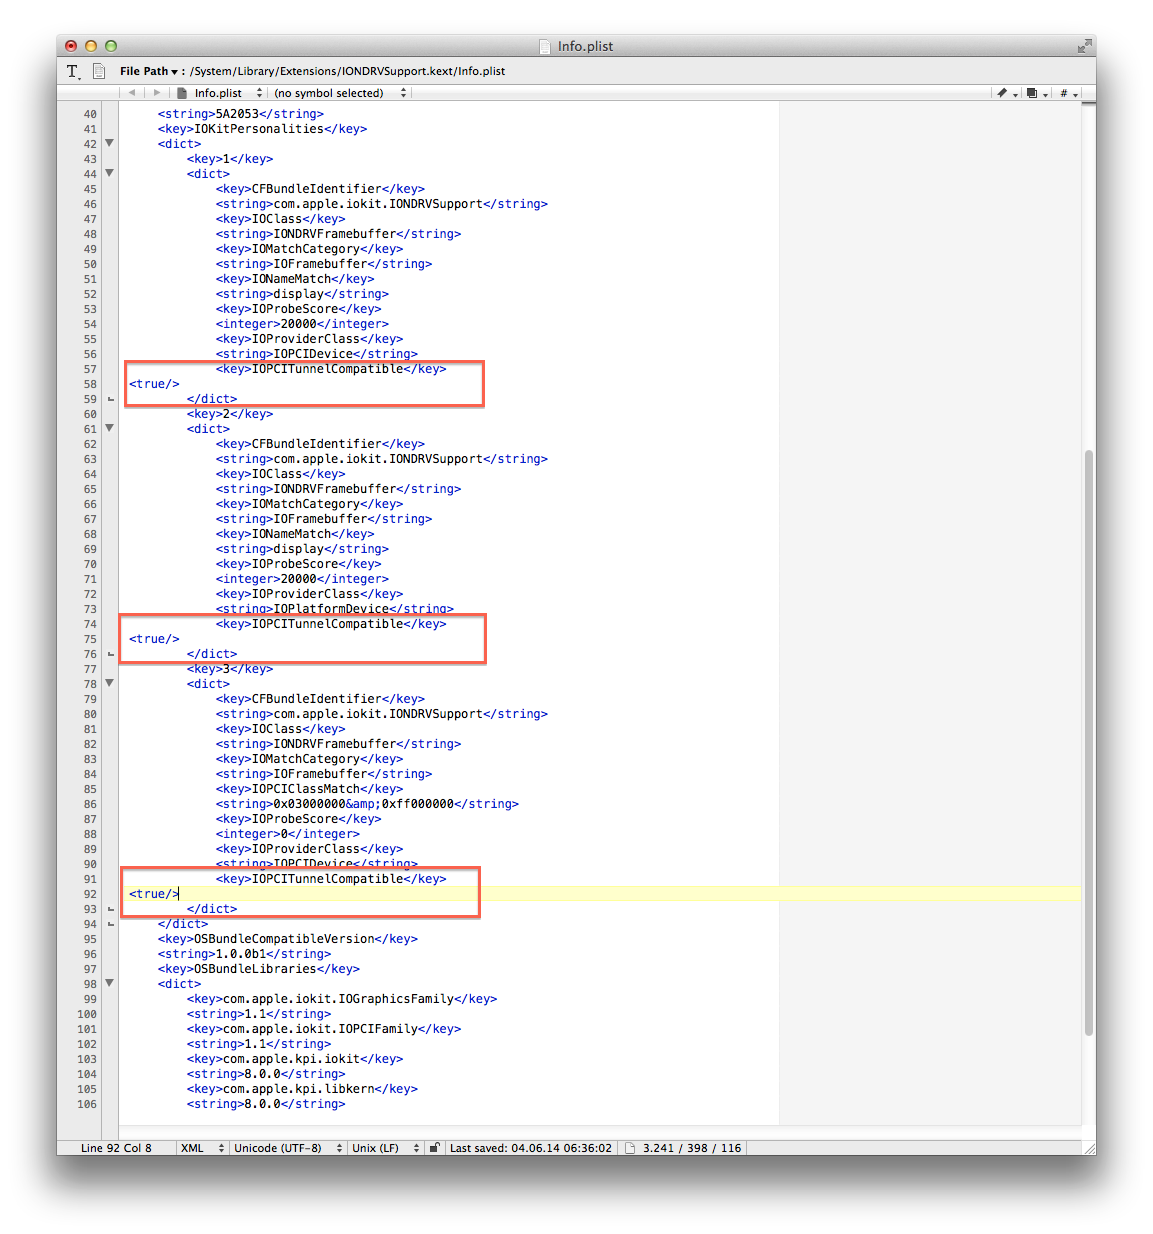The height and width of the screenshot is (1234, 1153).
Task: Click com.apple.iokit.IOGraphicsFamily key
Action: click(341, 999)
